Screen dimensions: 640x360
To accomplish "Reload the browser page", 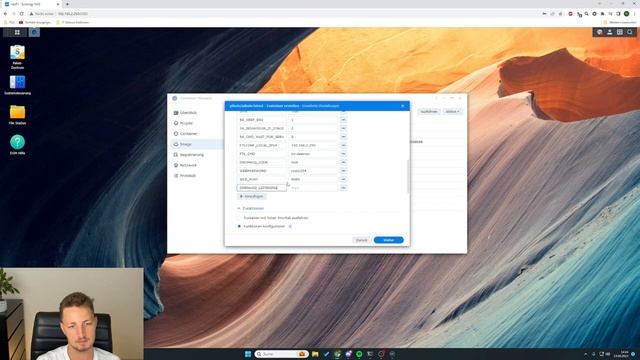I will [21, 13].
